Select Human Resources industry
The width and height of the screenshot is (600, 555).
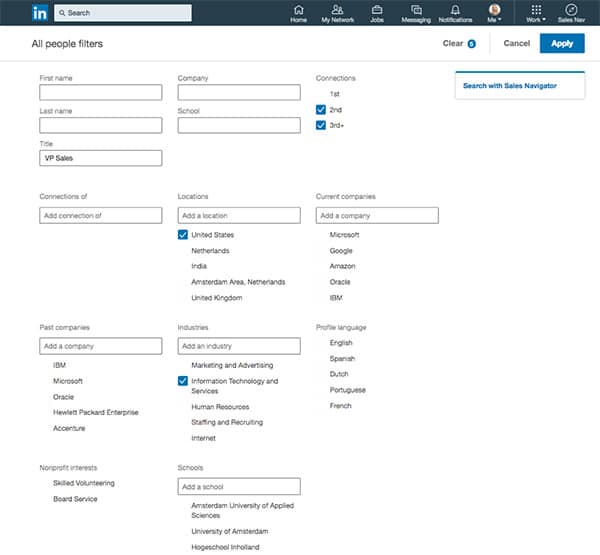tap(220, 407)
